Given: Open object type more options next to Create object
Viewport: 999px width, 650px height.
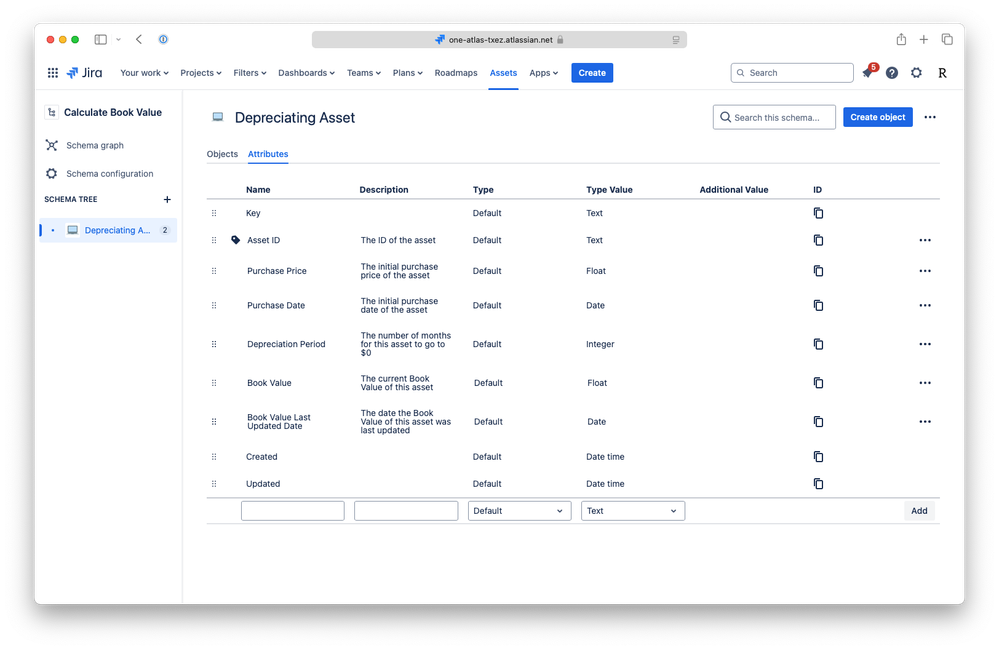Looking at the screenshot, I should (x=930, y=117).
